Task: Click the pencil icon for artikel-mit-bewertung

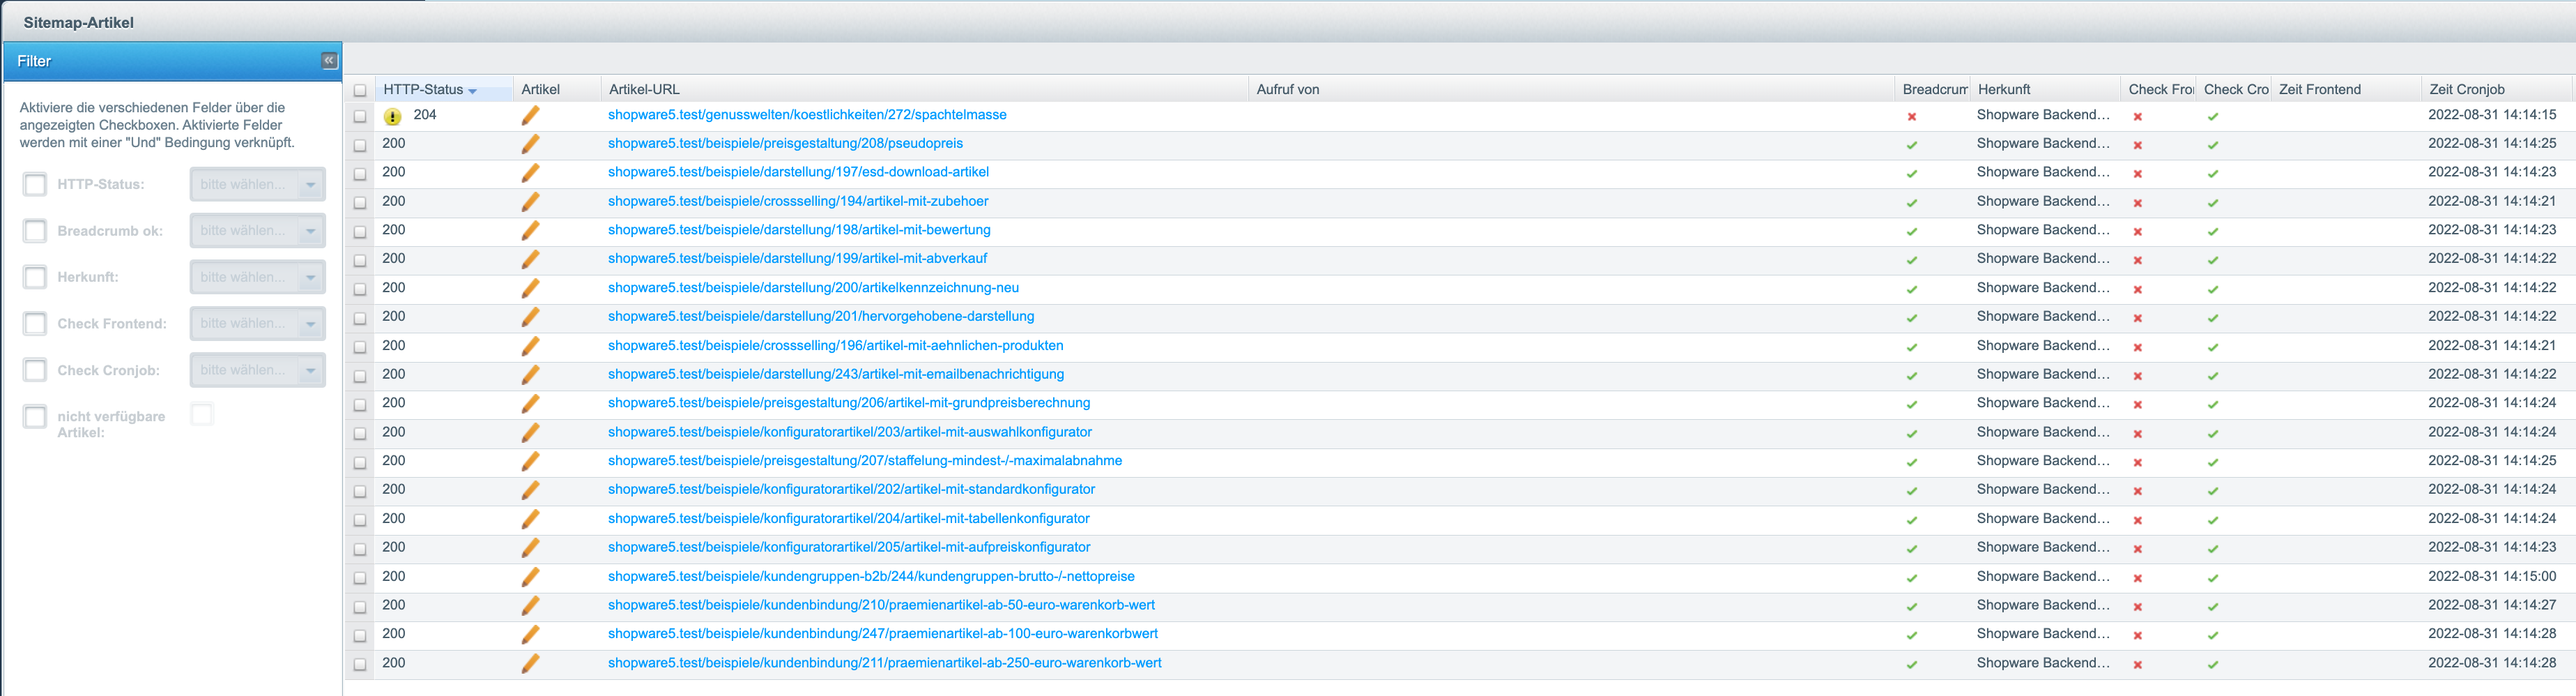Action: coord(531,231)
